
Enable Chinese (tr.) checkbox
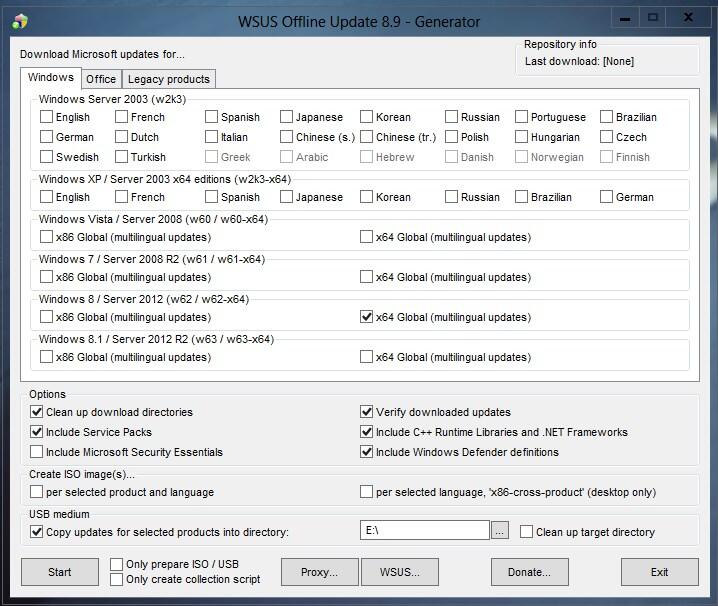(366, 136)
